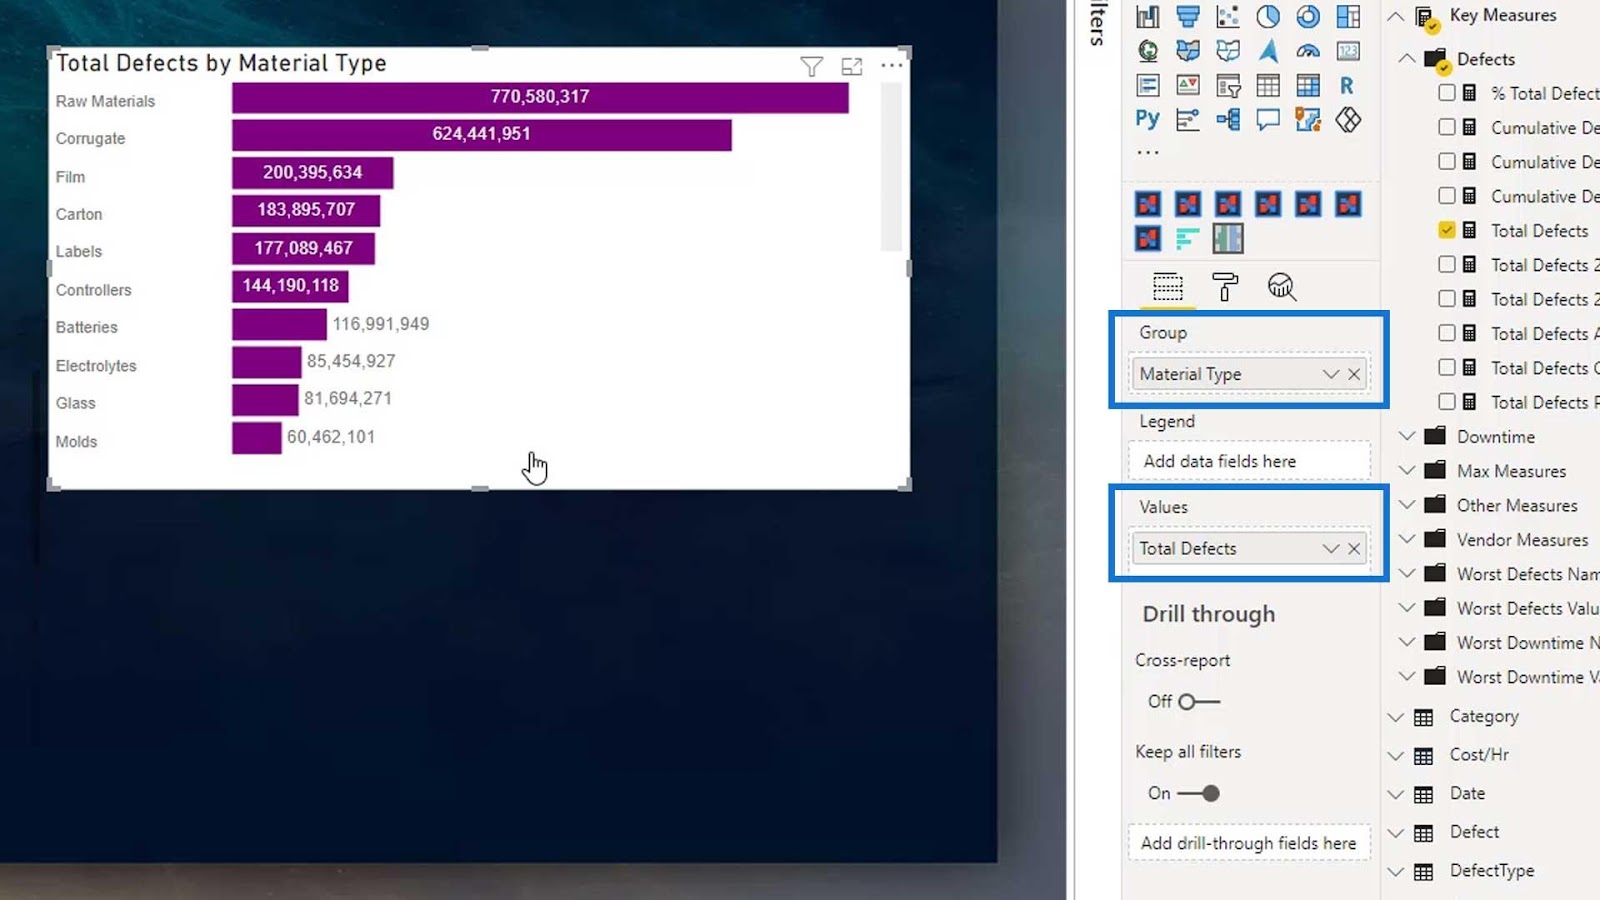
Task: Insert an R script visual
Action: click(1348, 86)
